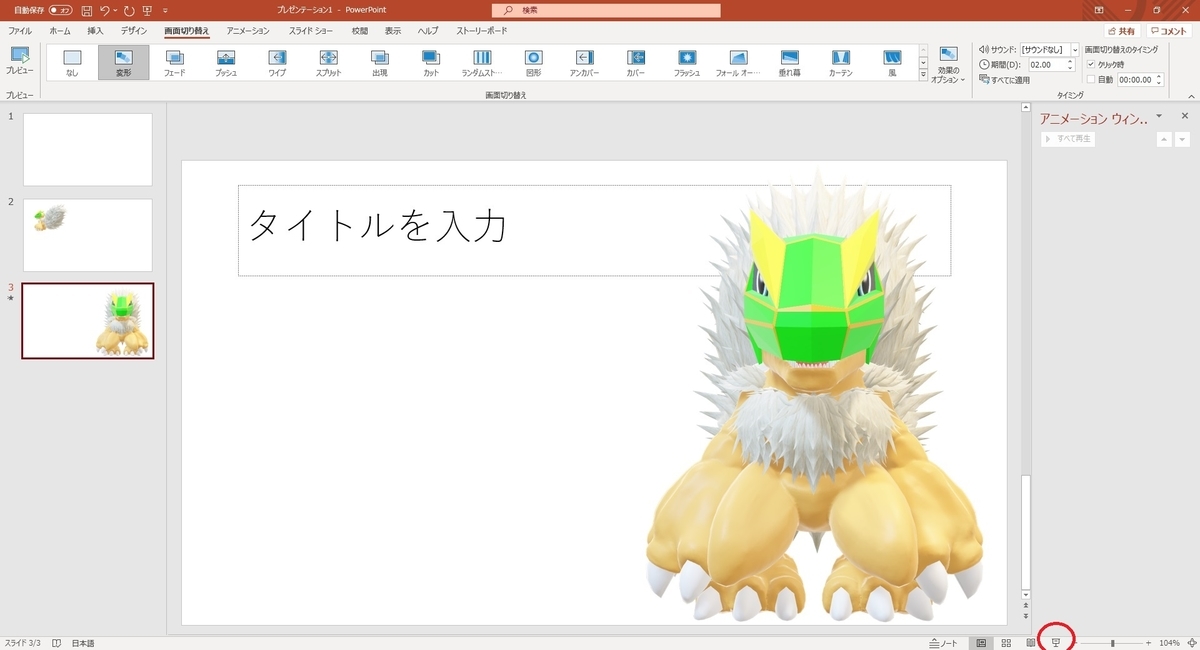Image resolution: width=1200 pixels, height=650 pixels.
Task: Apply the ランダムストライプ transition
Action: (x=482, y=62)
